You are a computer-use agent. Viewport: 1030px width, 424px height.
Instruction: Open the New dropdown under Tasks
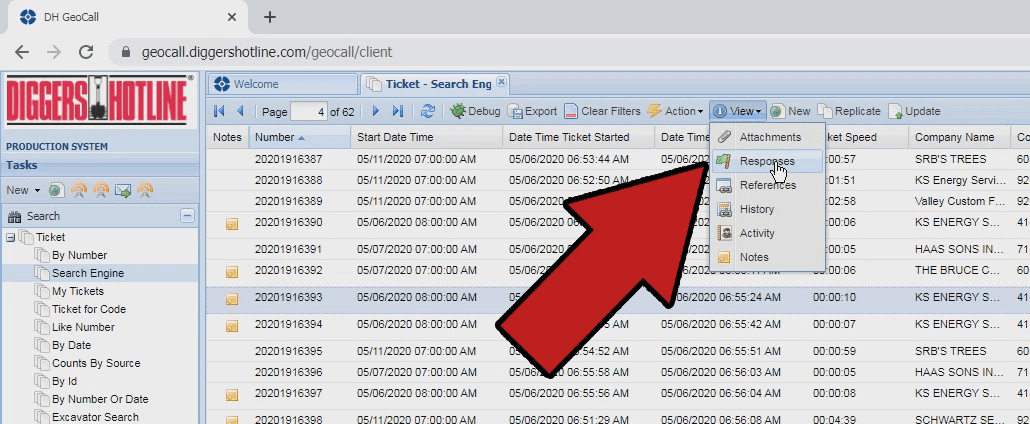23,190
